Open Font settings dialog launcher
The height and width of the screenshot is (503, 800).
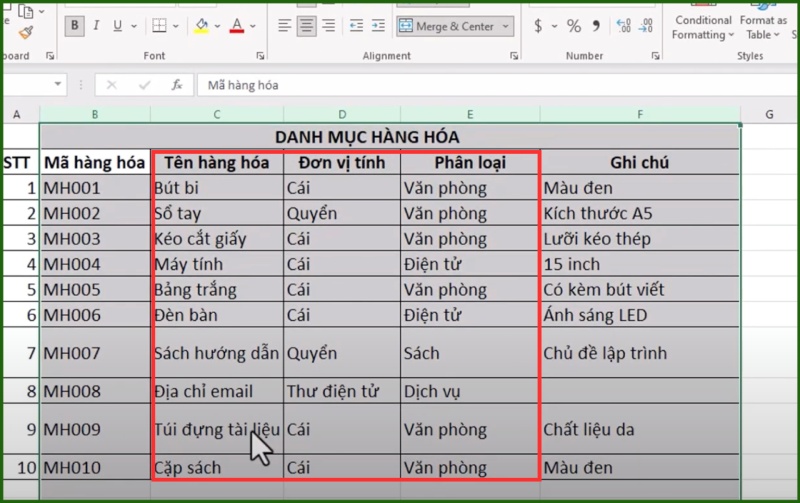[260, 56]
